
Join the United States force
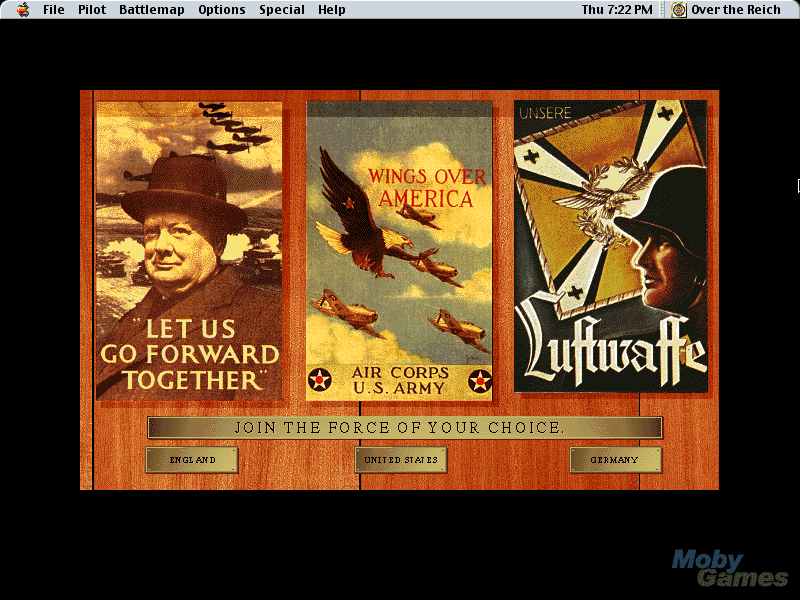(401, 460)
